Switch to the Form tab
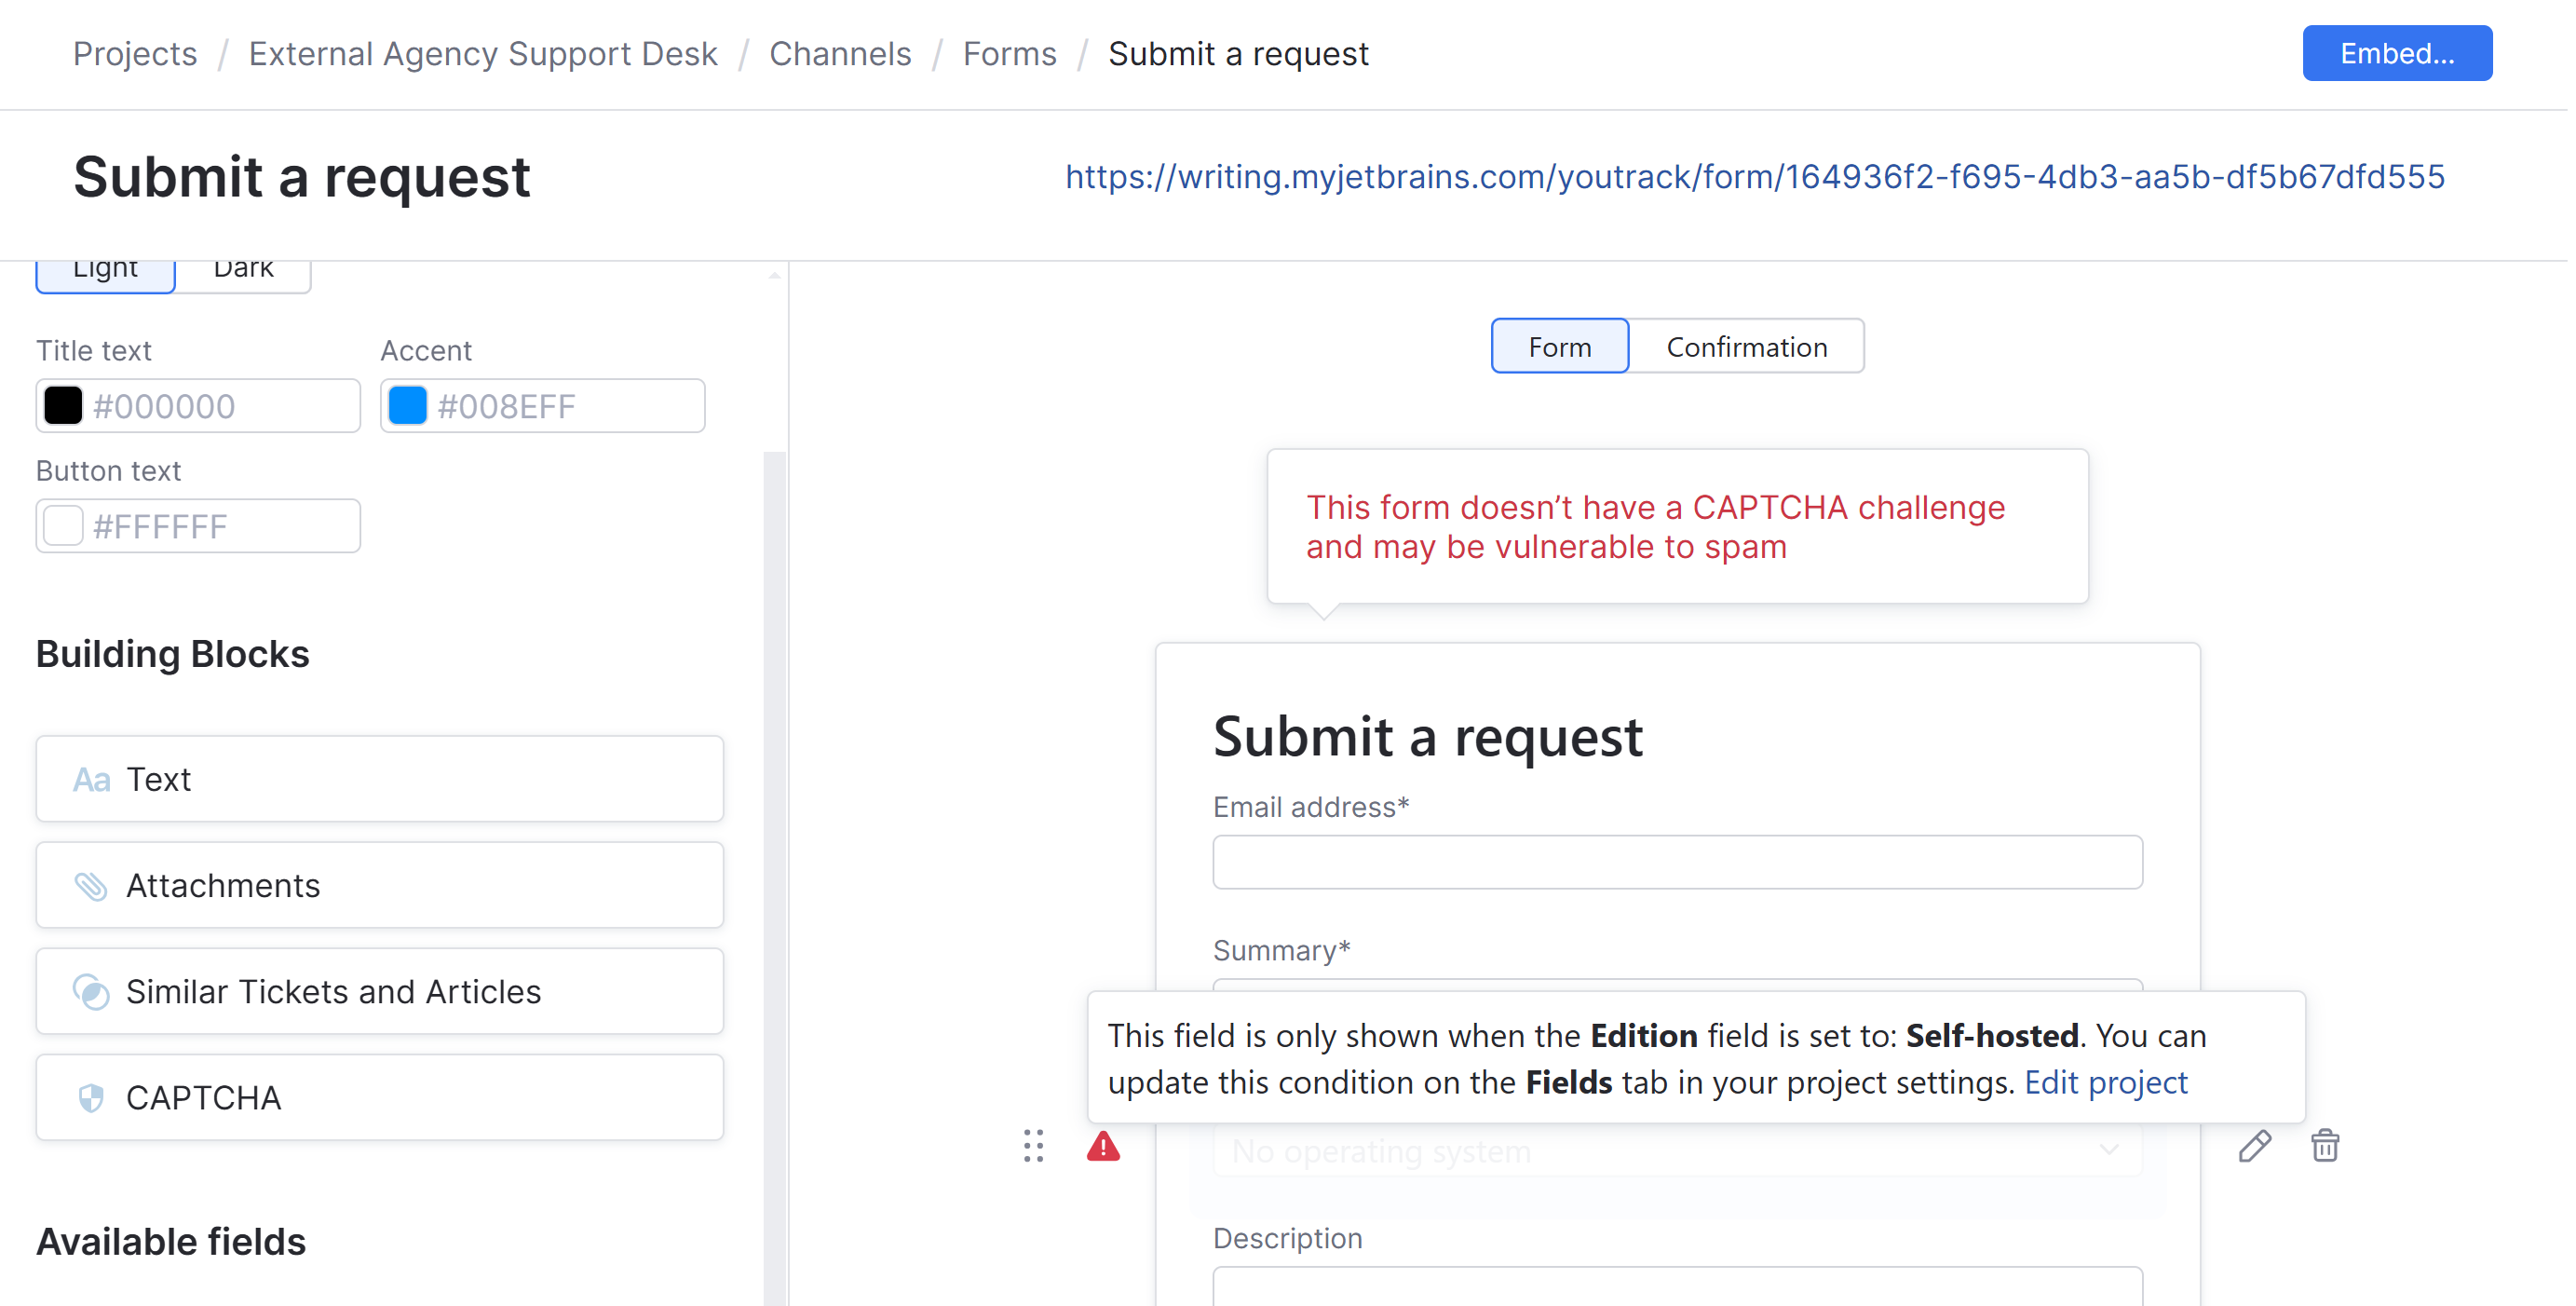 point(1558,346)
